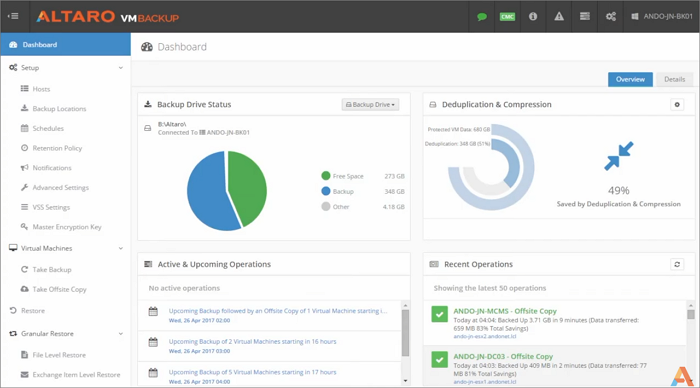700x388 pixels.
Task: Click the blue slice of the pie chart
Action: 208,192
